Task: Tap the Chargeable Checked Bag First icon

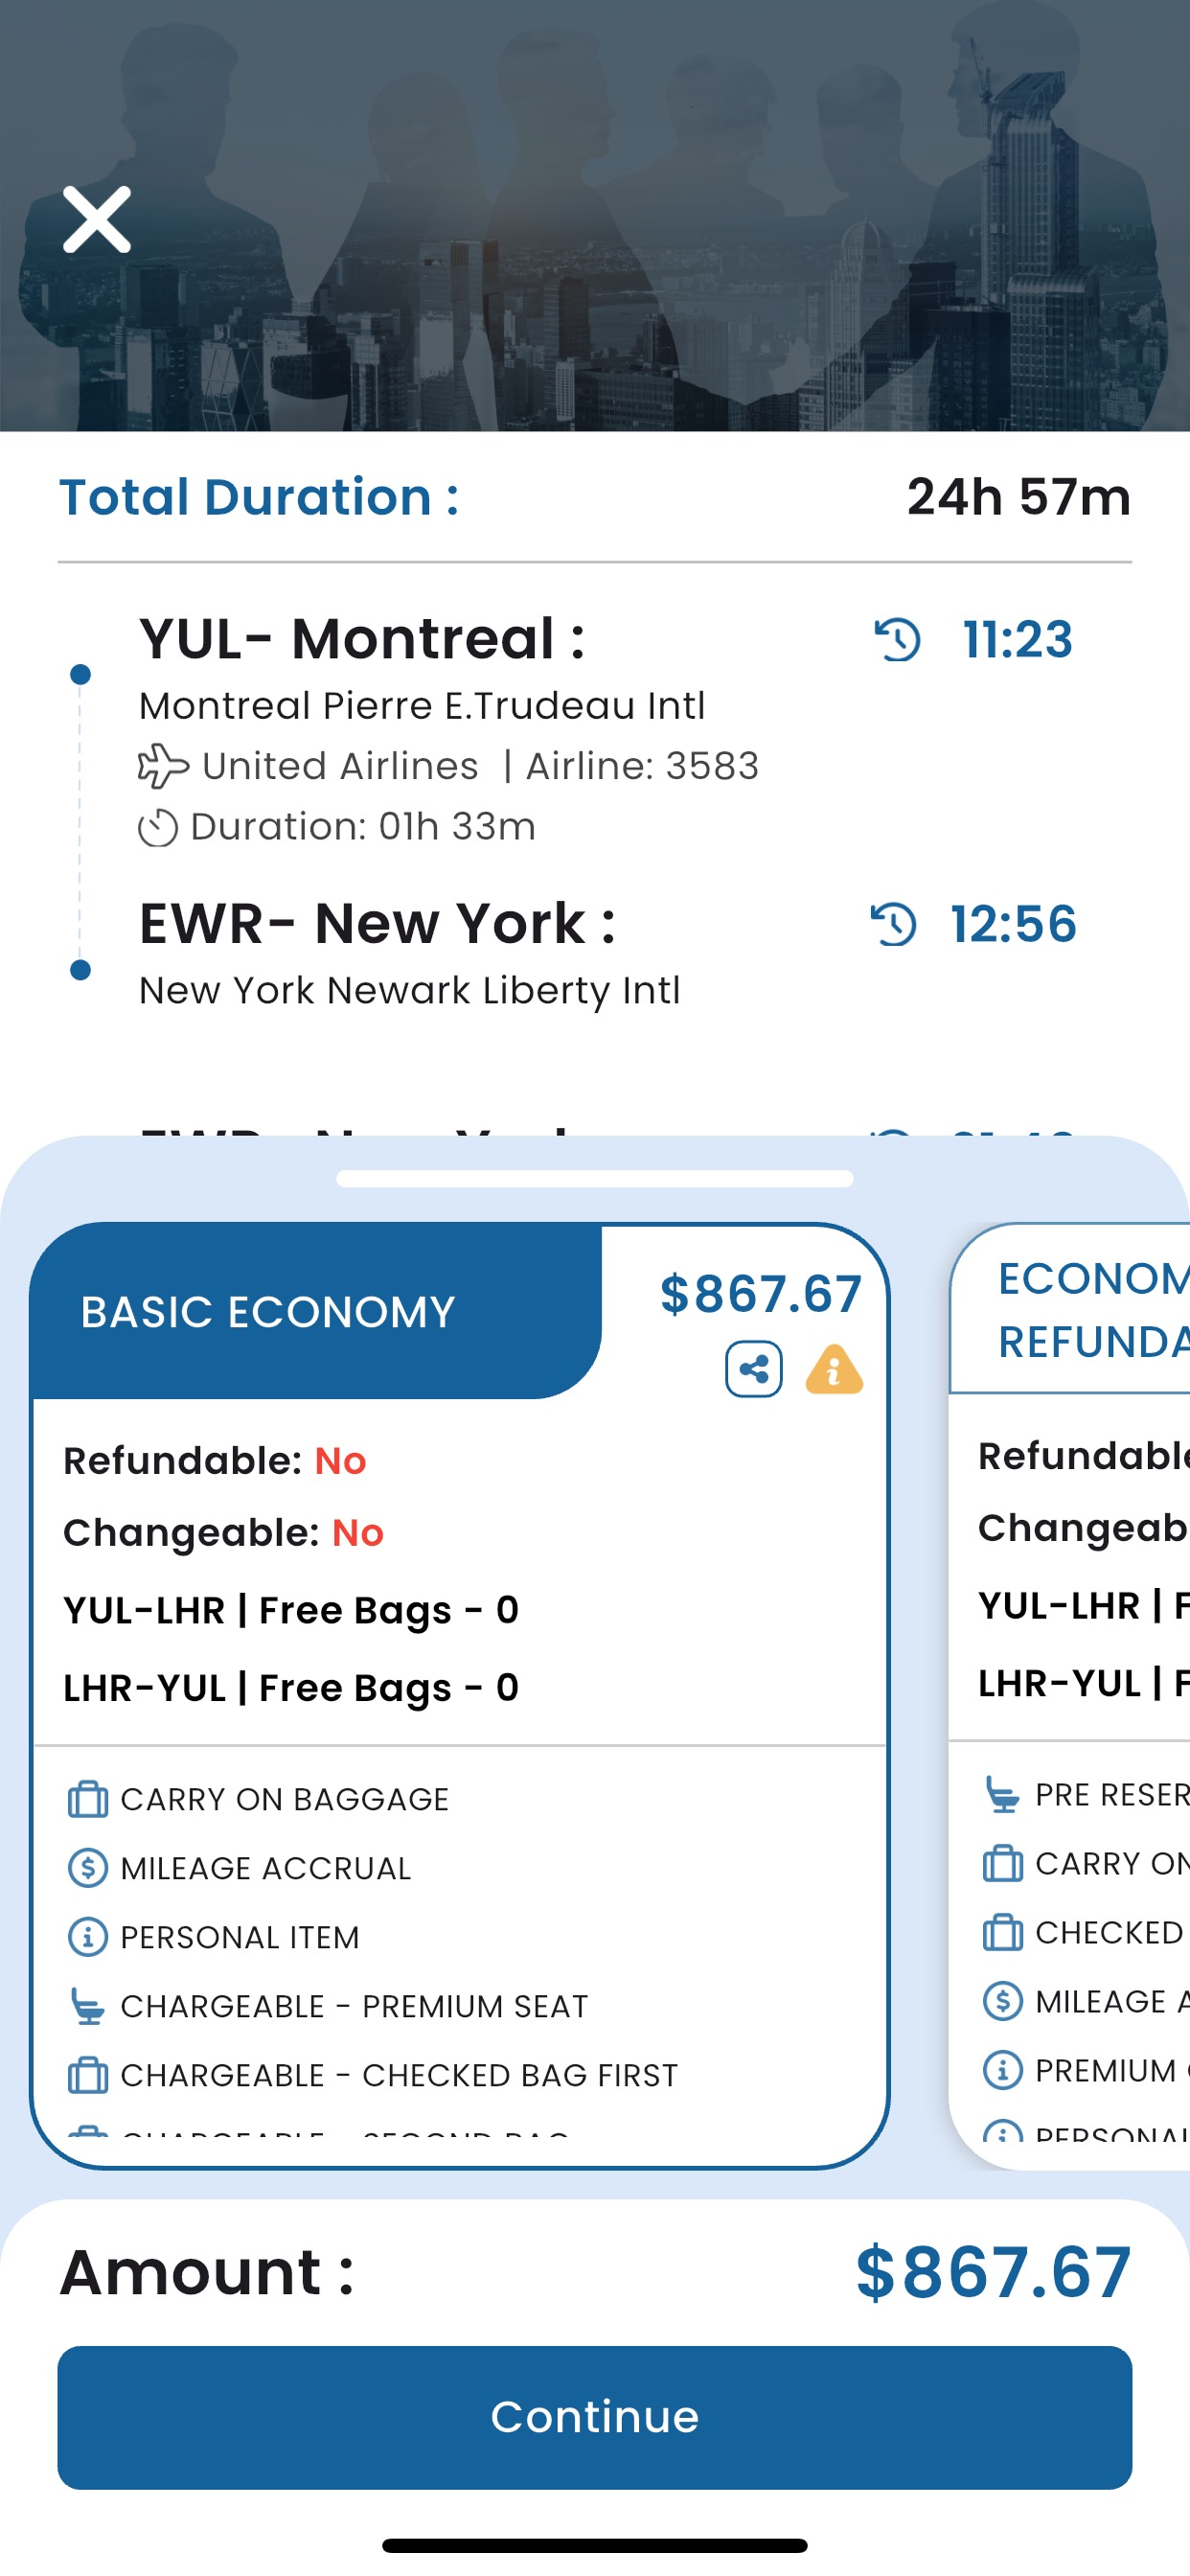Action: 88,2075
